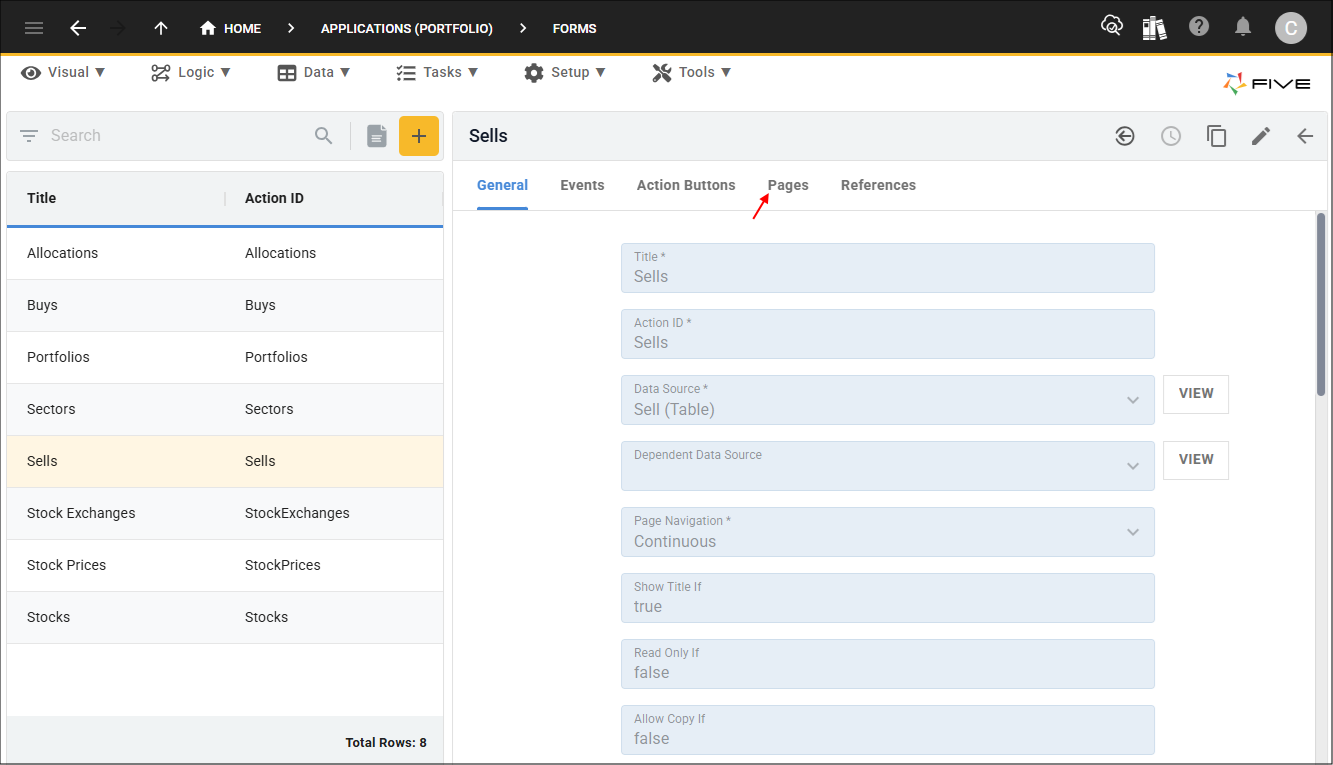The image size is (1333, 765).
Task: Go back with the top-bar left arrow
Action: (x=78, y=28)
